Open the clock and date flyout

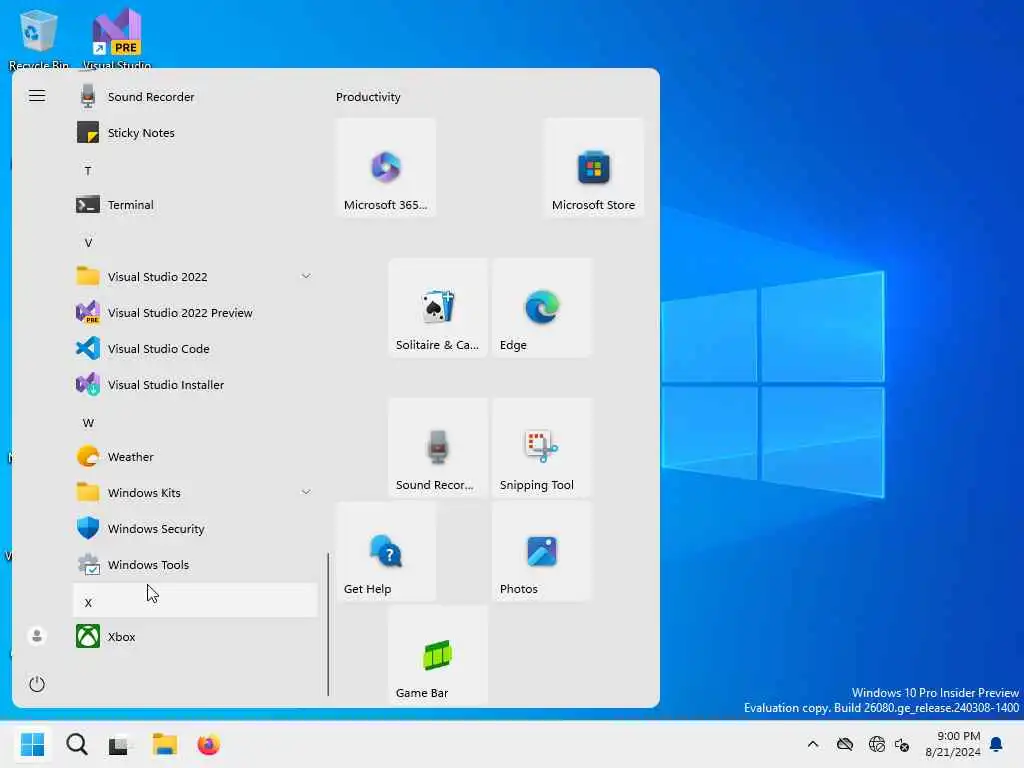(953, 744)
